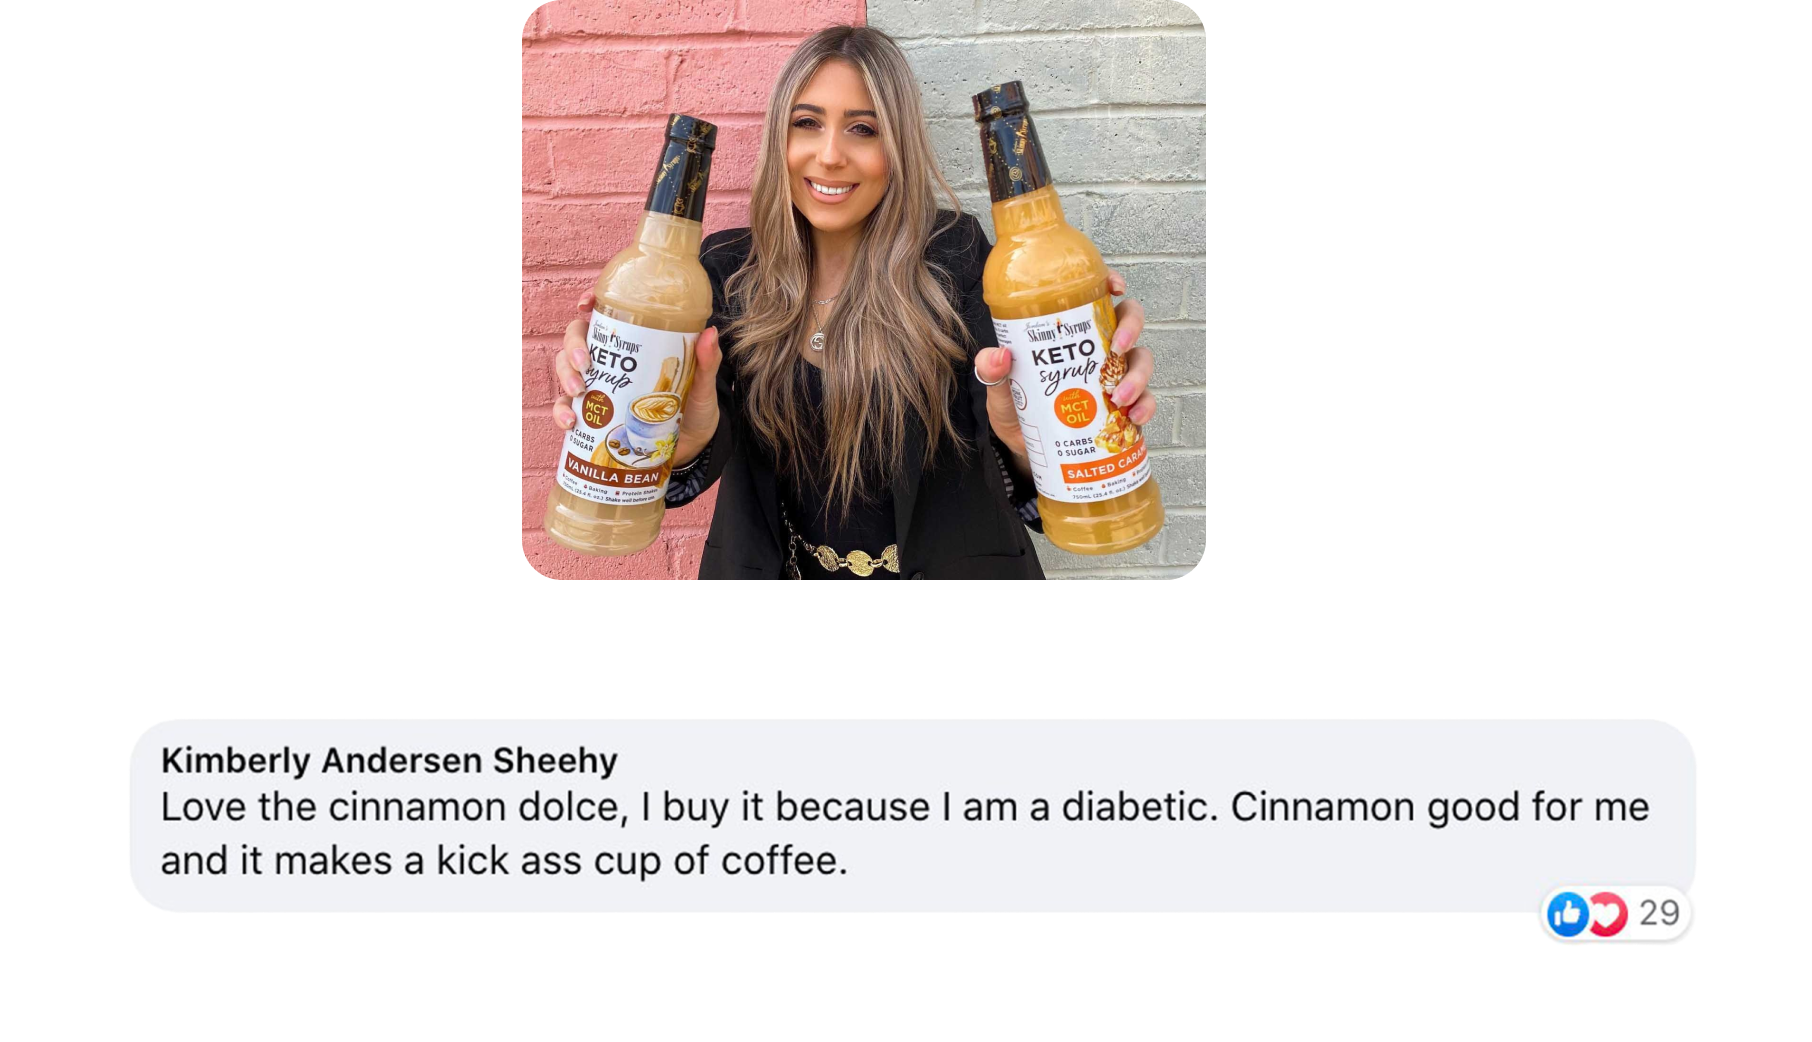Click the cinnamon dolce comment text
The height and width of the screenshot is (1042, 1812).
coord(904,833)
